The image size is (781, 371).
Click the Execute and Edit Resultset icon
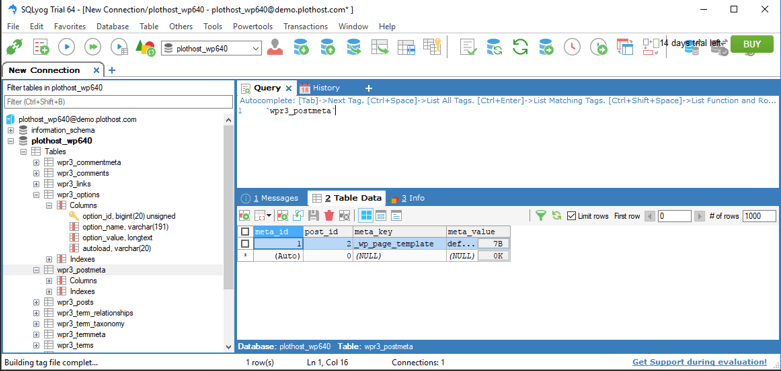119,47
